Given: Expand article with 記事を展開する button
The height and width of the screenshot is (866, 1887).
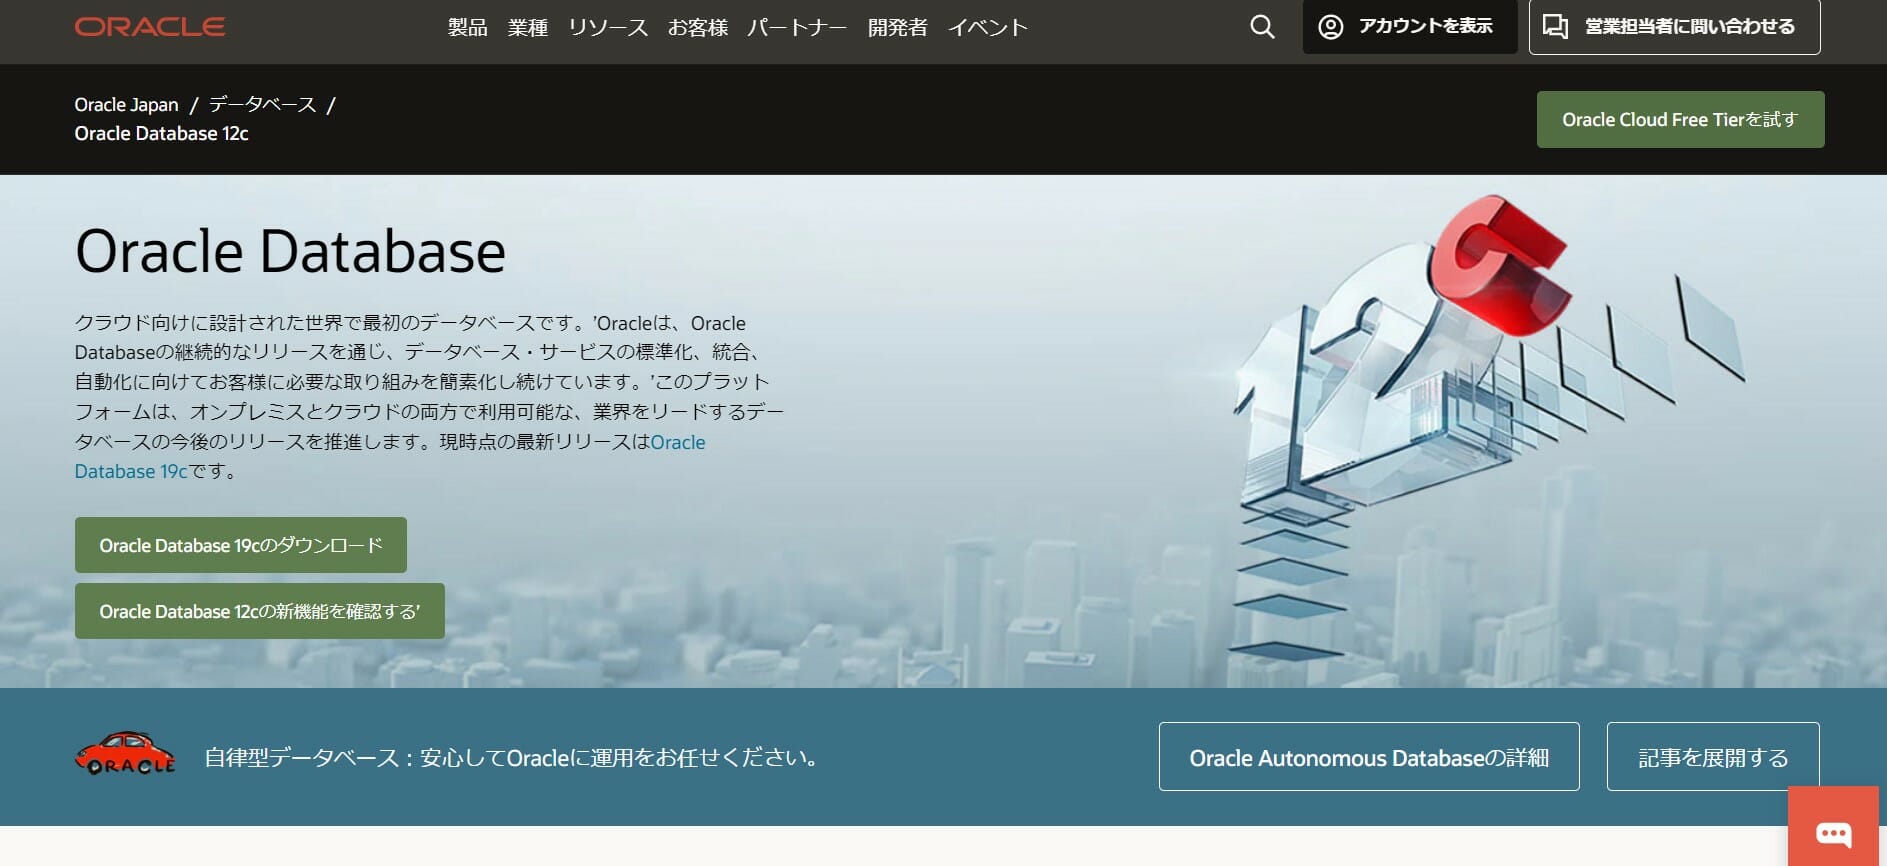Looking at the screenshot, I should pos(1713,757).
